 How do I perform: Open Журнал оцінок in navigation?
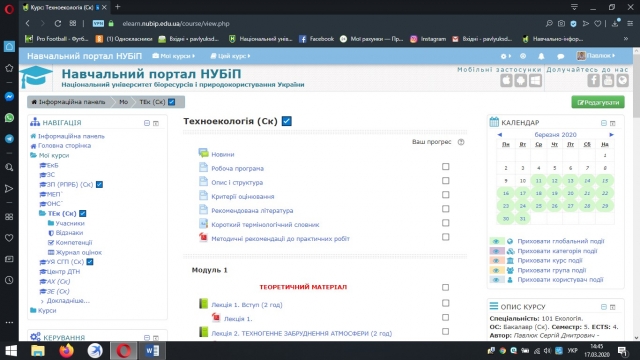(x=78, y=252)
